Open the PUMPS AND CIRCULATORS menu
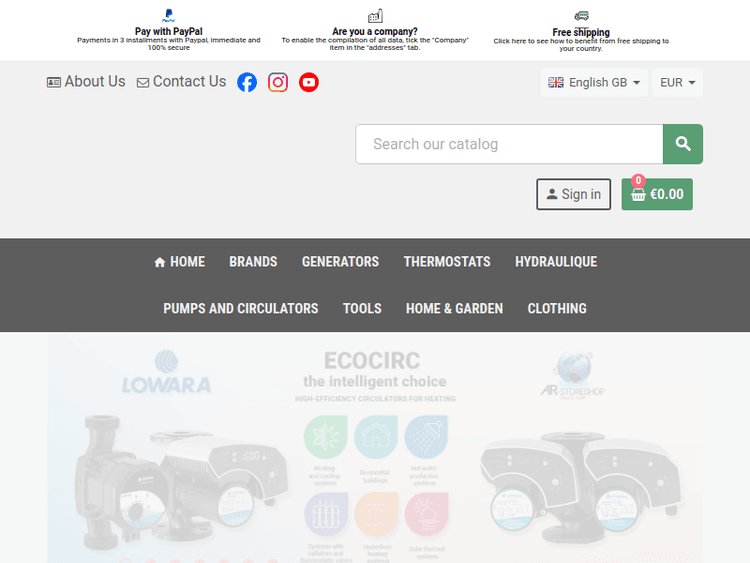This screenshot has height=563, width=750. (241, 309)
